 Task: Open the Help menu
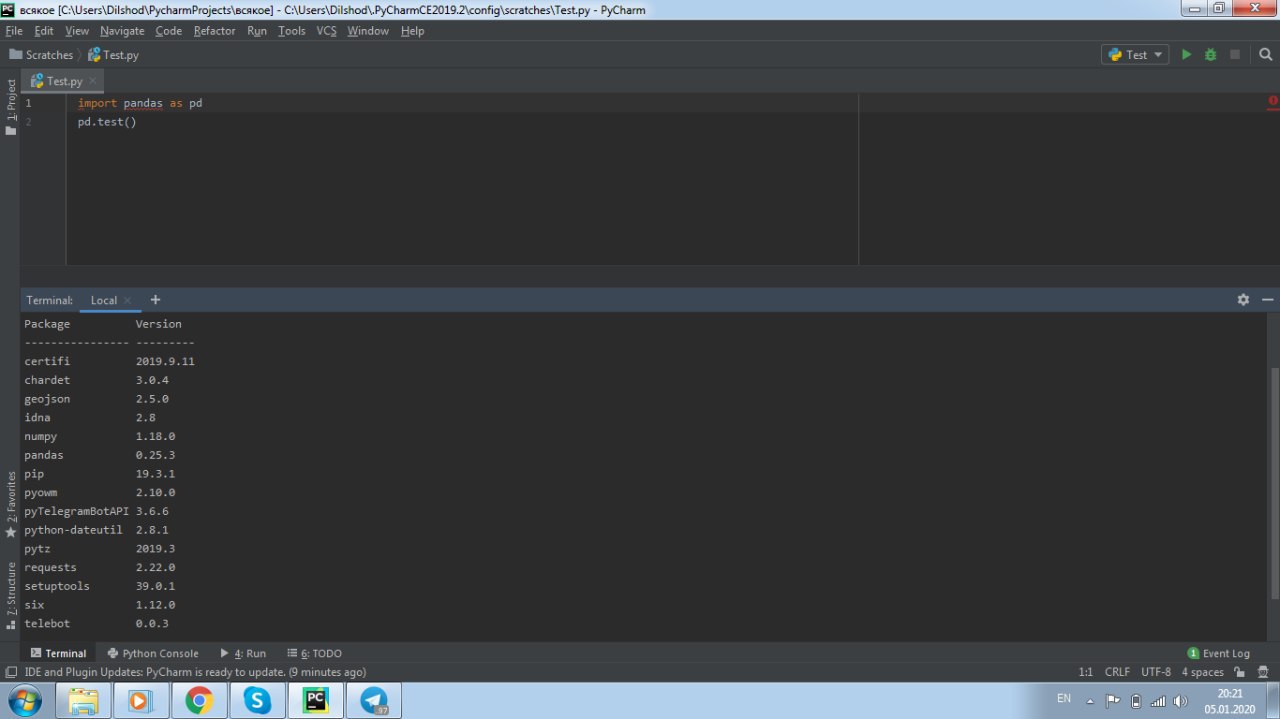[x=412, y=31]
